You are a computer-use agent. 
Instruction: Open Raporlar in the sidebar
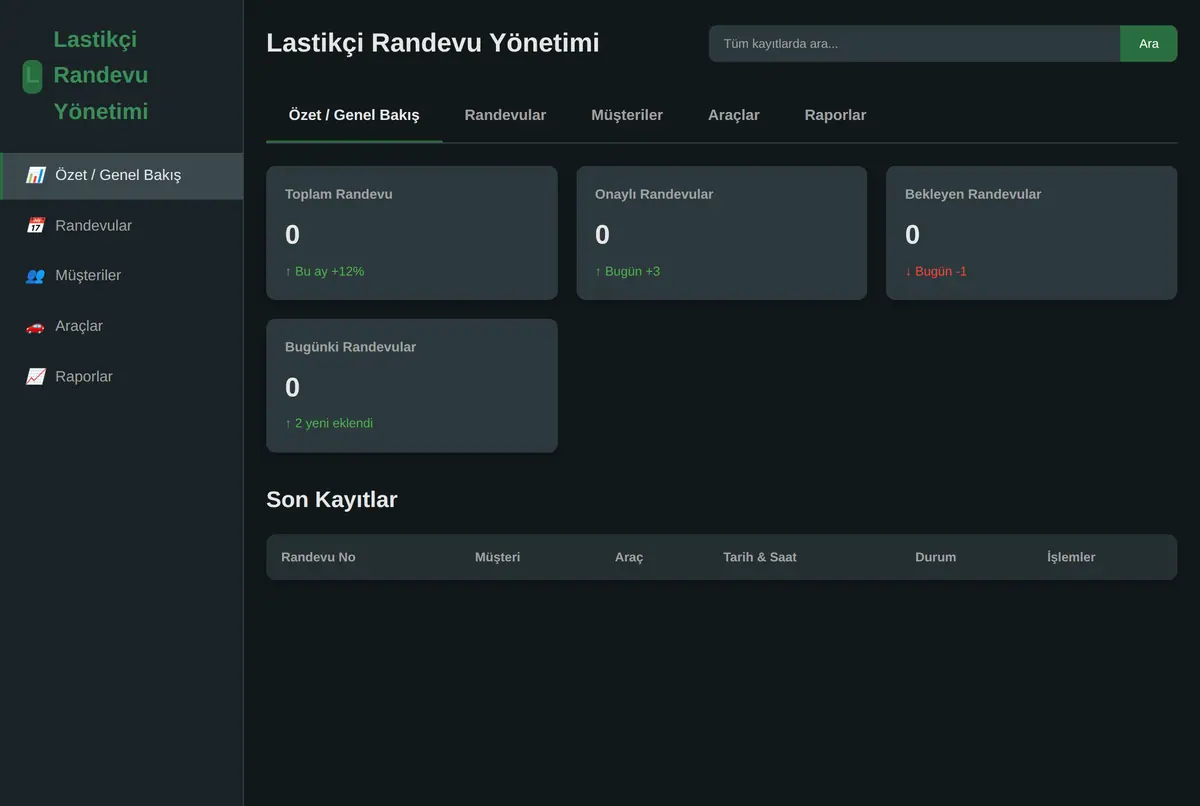121,377
